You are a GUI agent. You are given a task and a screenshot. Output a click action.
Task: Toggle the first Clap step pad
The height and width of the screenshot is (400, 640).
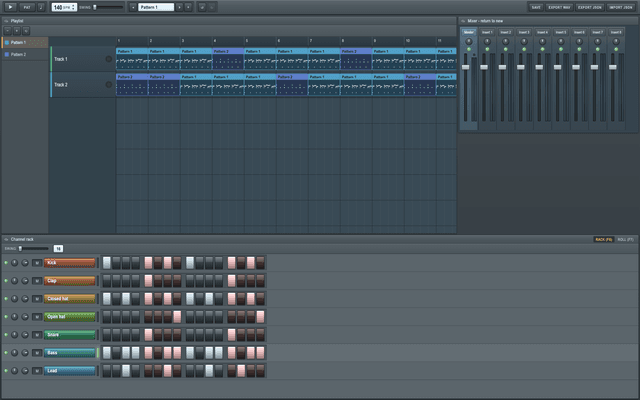[107, 281]
